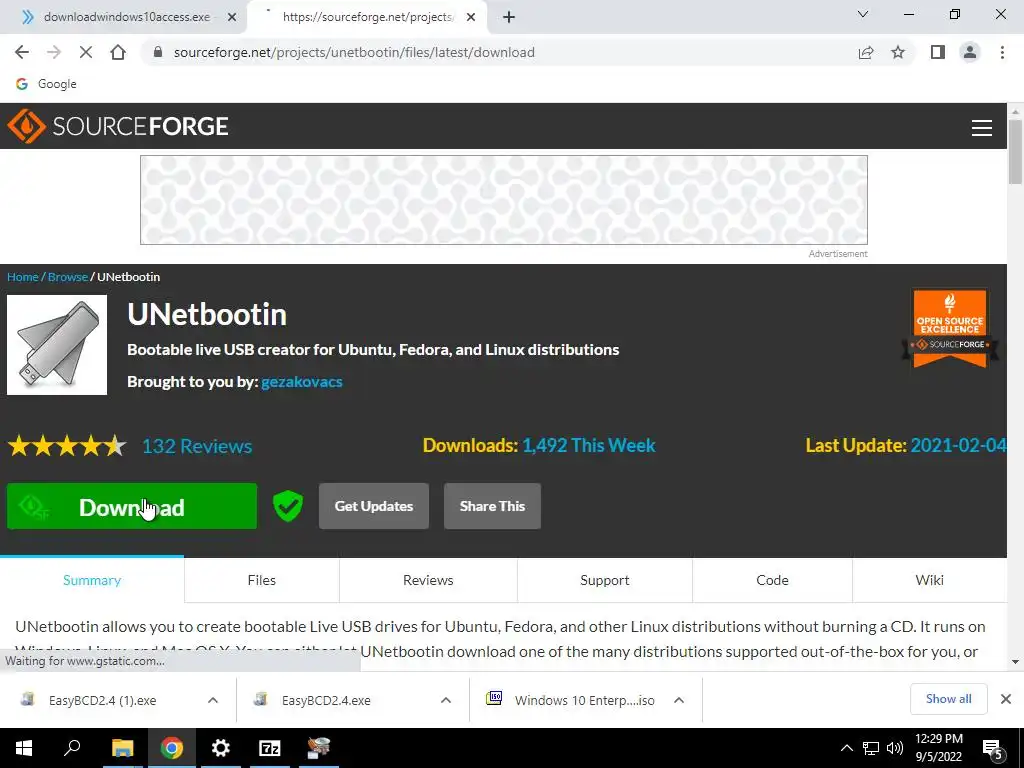The image size is (1024, 768).
Task: Click the volume speaker tray icon
Action: pyautogui.click(x=895, y=748)
